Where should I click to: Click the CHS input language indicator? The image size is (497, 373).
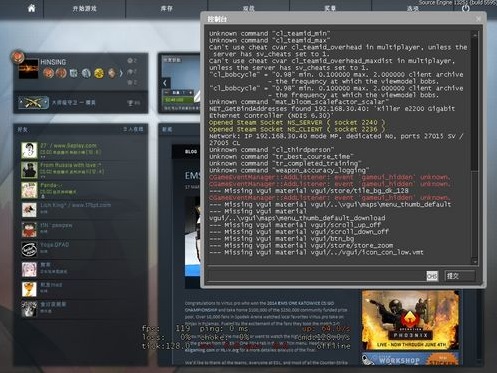pos(432,276)
